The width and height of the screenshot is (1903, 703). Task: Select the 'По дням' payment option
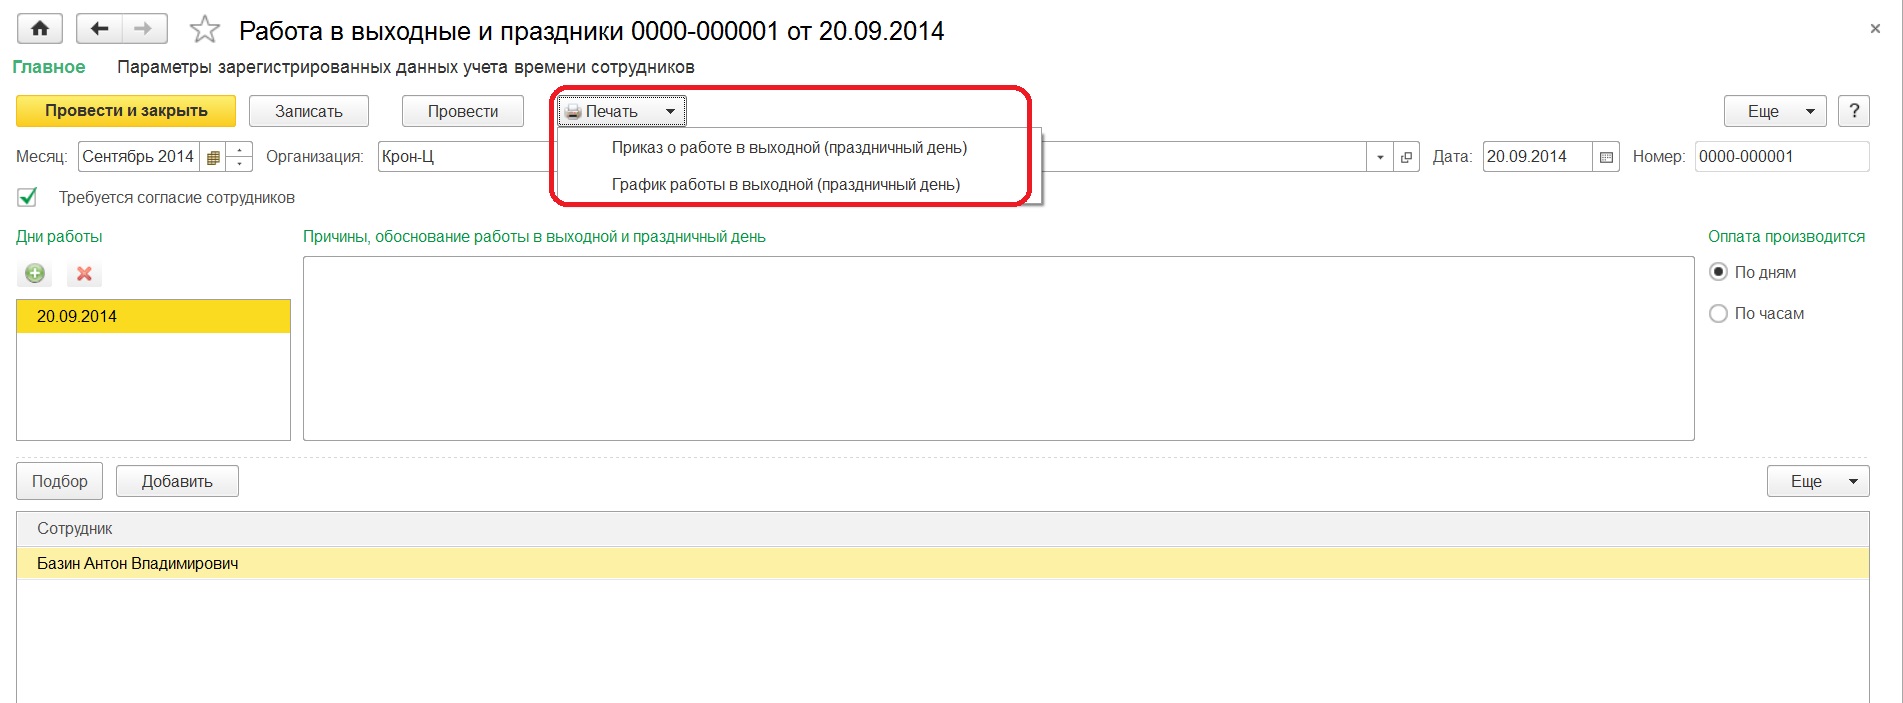(1719, 272)
